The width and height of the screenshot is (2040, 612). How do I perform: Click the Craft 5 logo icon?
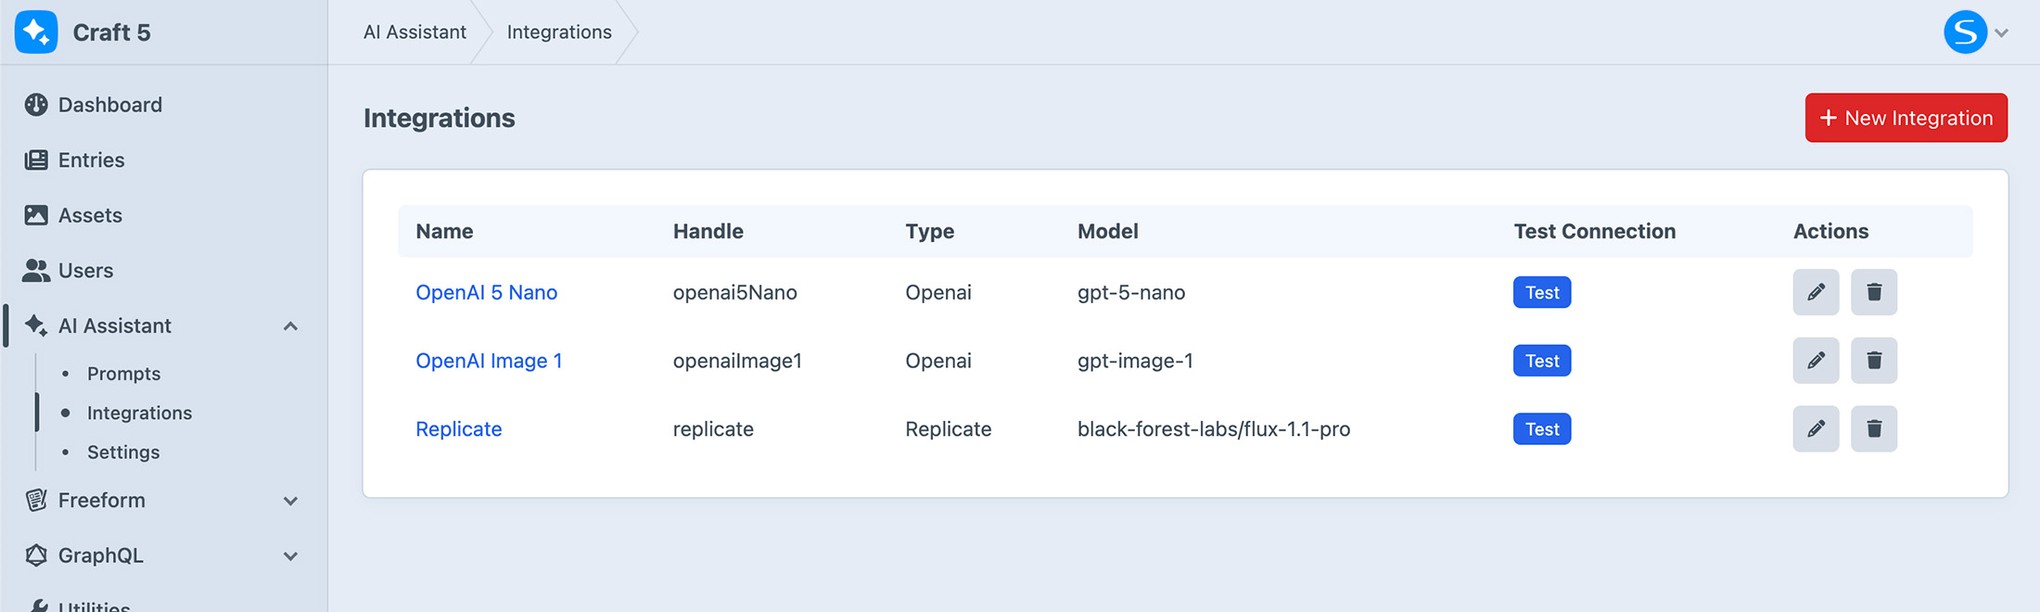click(36, 32)
